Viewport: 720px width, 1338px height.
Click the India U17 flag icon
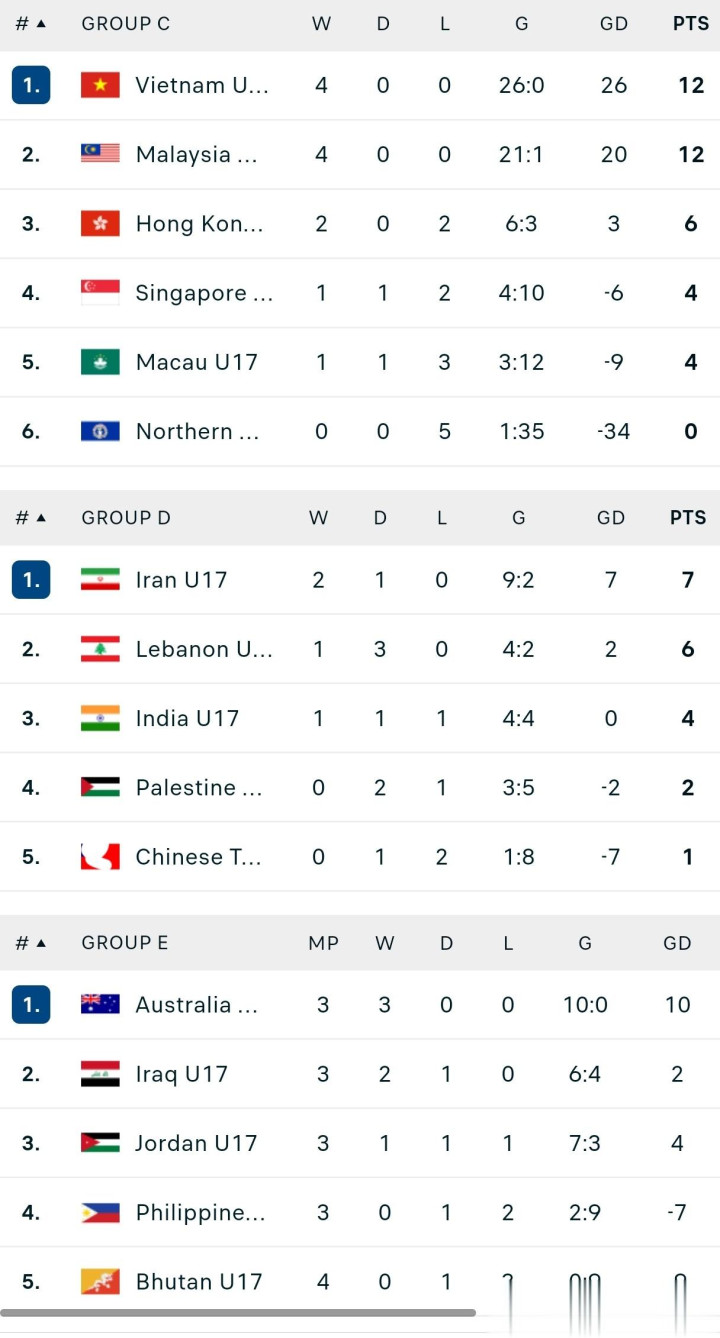[x=100, y=718]
